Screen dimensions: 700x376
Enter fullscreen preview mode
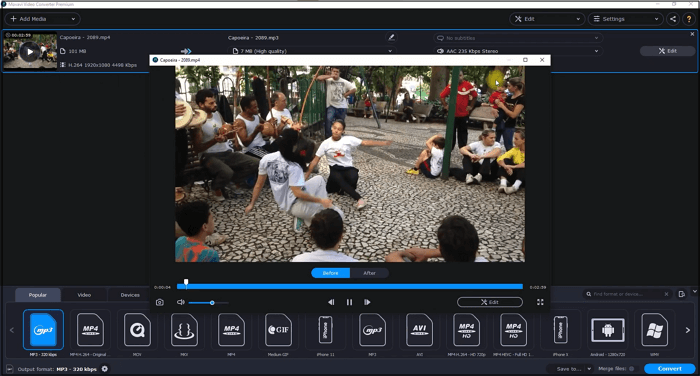pos(540,302)
